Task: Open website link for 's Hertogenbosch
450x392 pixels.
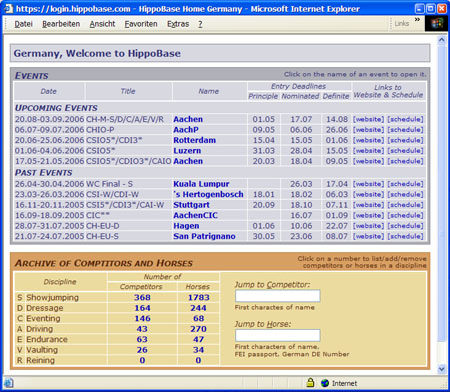Action: [368, 194]
